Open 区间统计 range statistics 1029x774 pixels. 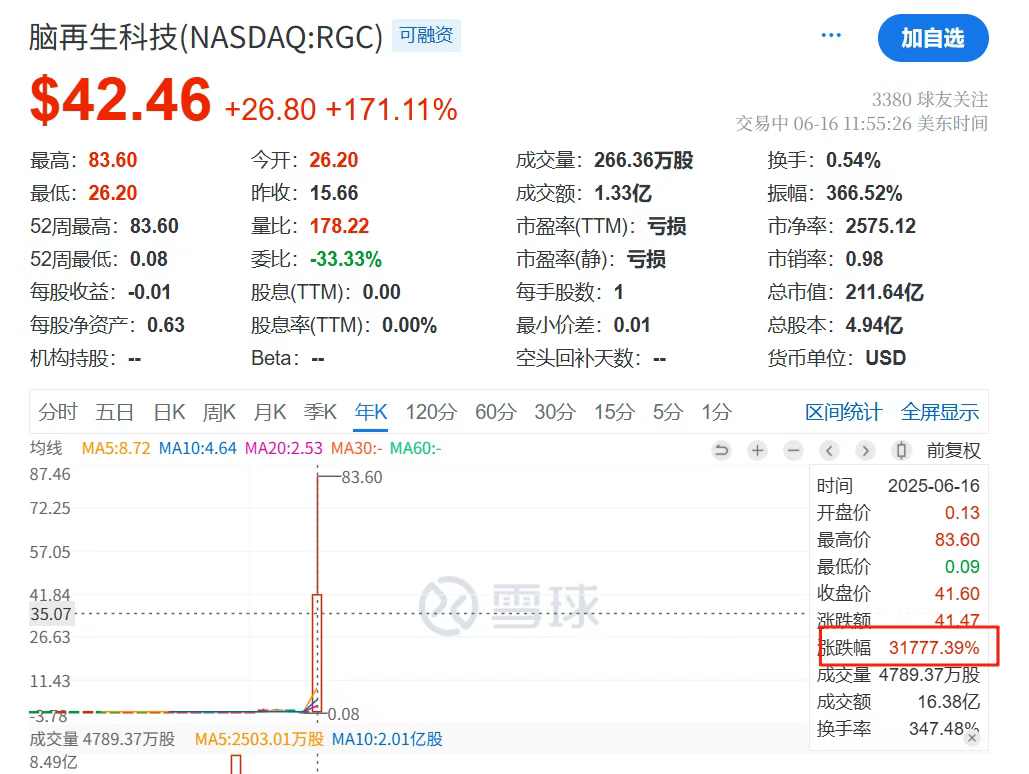pyautogui.click(x=843, y=412)
